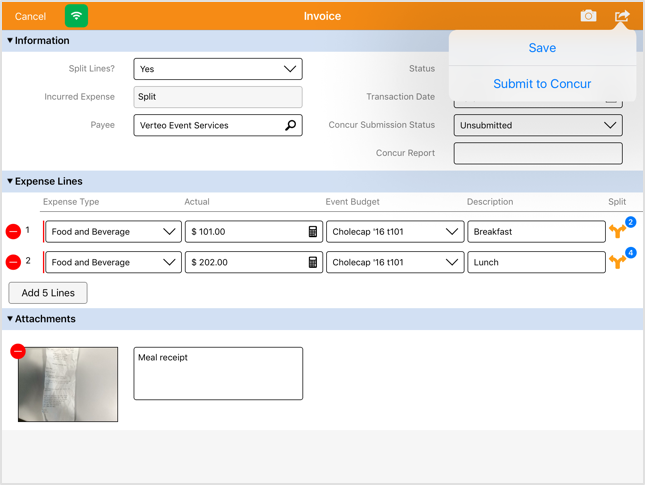This screenshot has height=485, width=645.
Task: Collapse the Expense Lines section
Action: [x=10, y=182]
